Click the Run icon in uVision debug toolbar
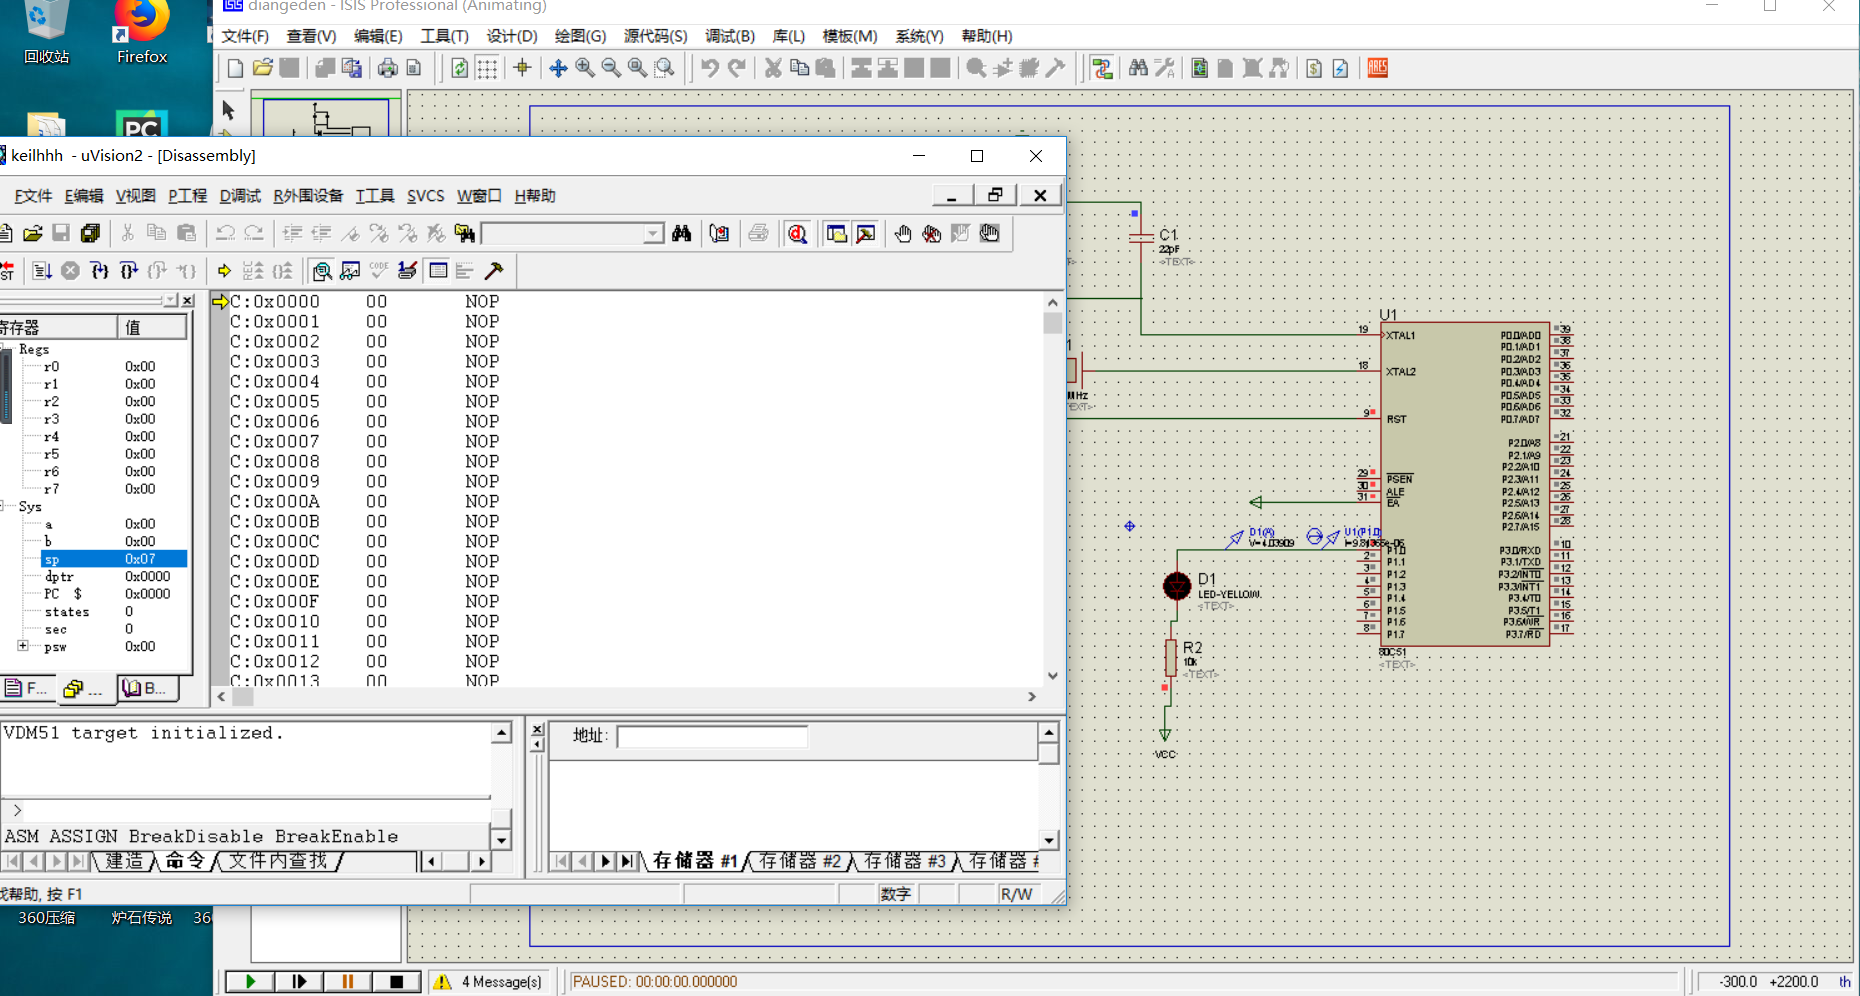Image resolution: width=1860 pixels, height=996 pixels. pos(42,270)
